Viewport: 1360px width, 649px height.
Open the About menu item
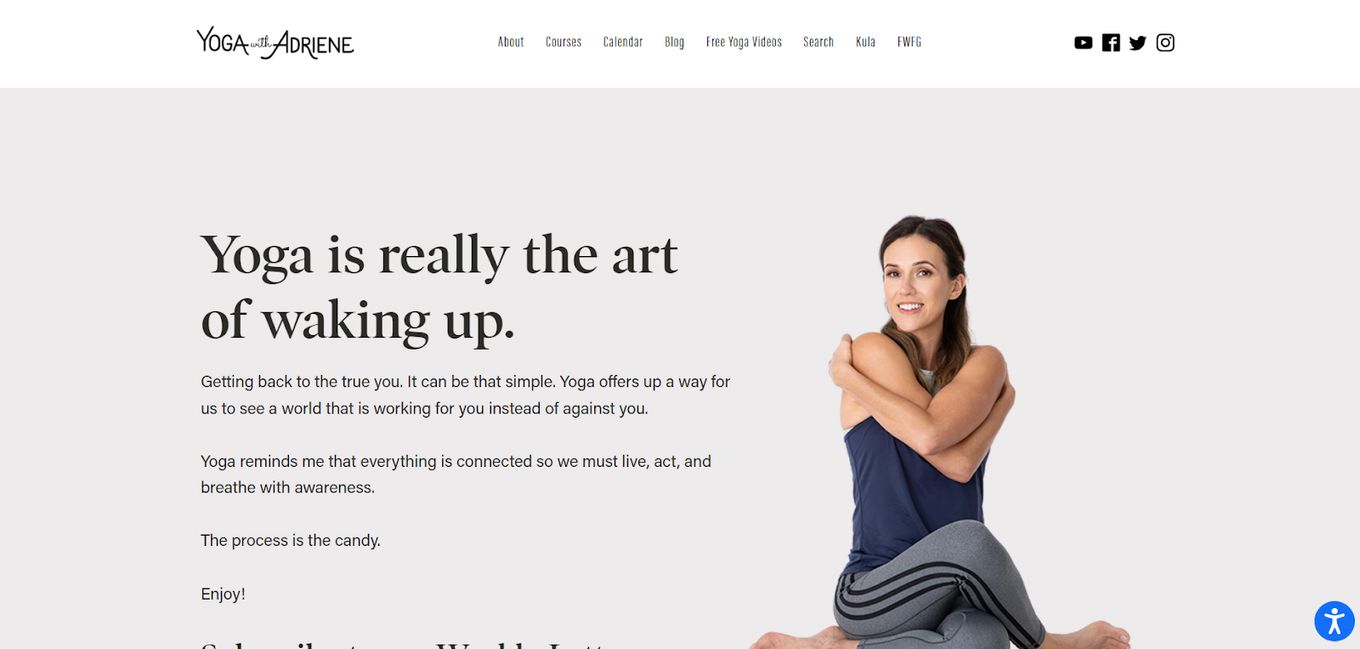[x=511, y=42]
